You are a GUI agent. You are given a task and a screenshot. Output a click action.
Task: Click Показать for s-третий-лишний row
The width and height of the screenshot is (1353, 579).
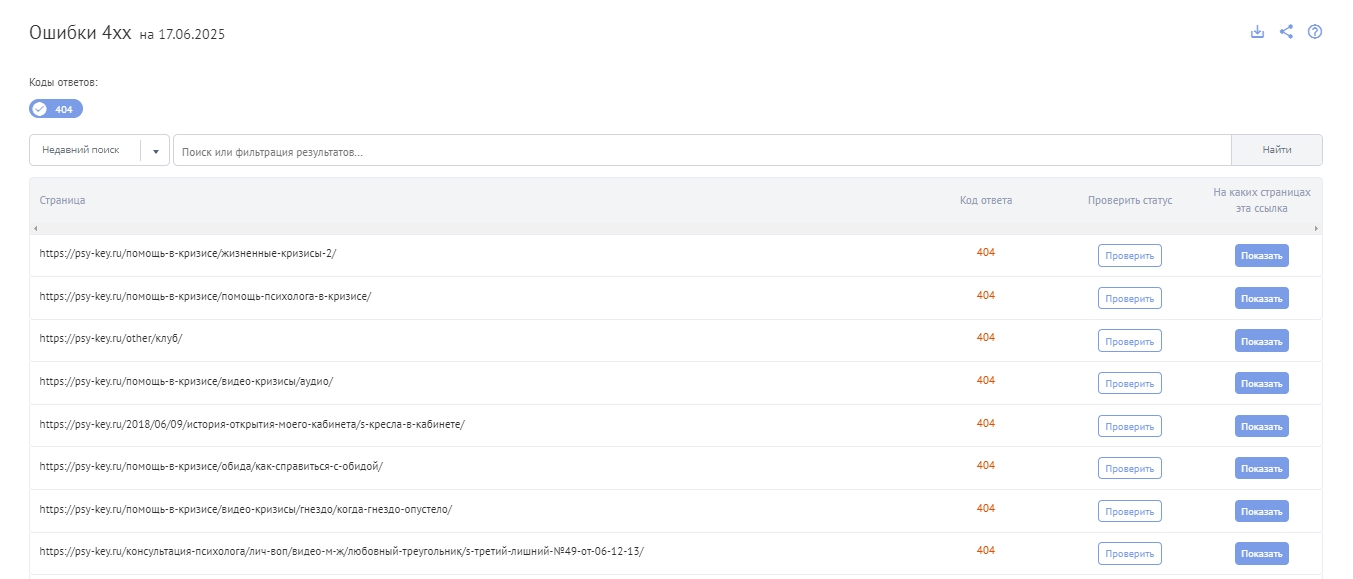click(x=1262, y=553)
